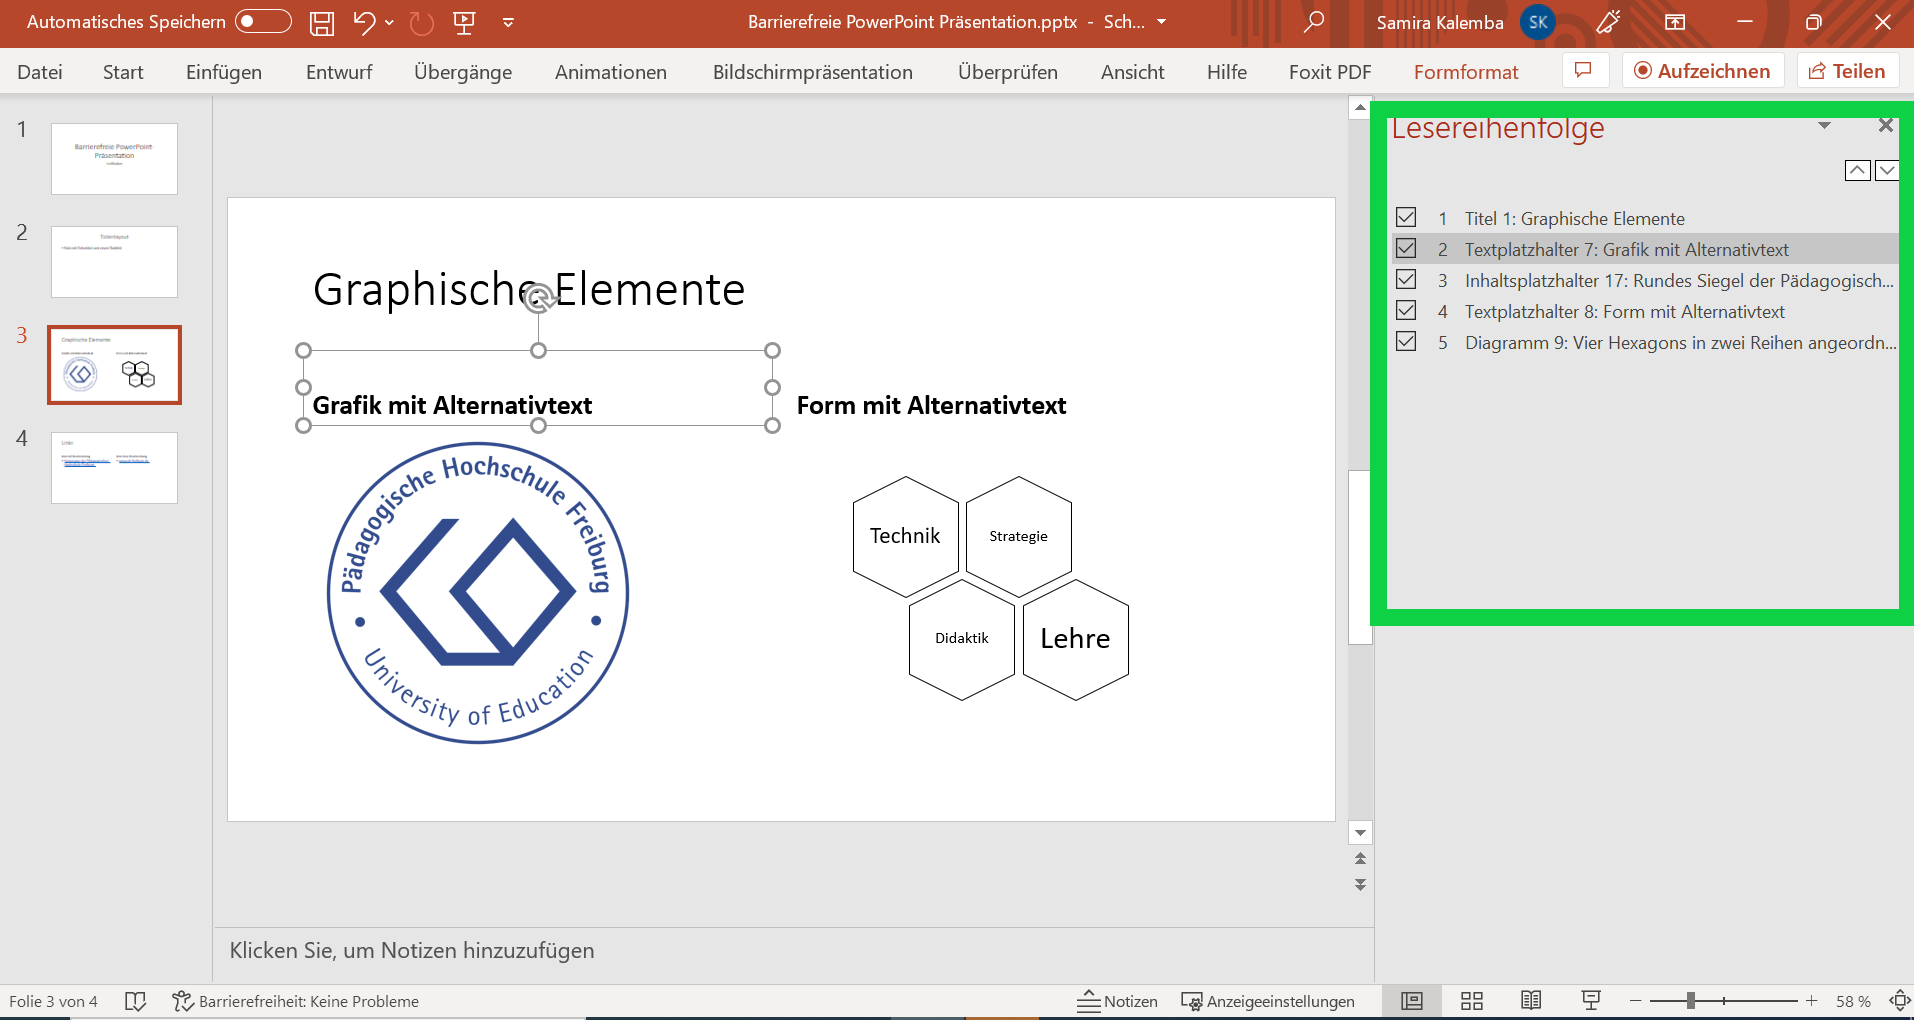The width and height of the screenshot is (1914, 1020).
Task: Open Überprüfen tab
Action: (1008, 72)
